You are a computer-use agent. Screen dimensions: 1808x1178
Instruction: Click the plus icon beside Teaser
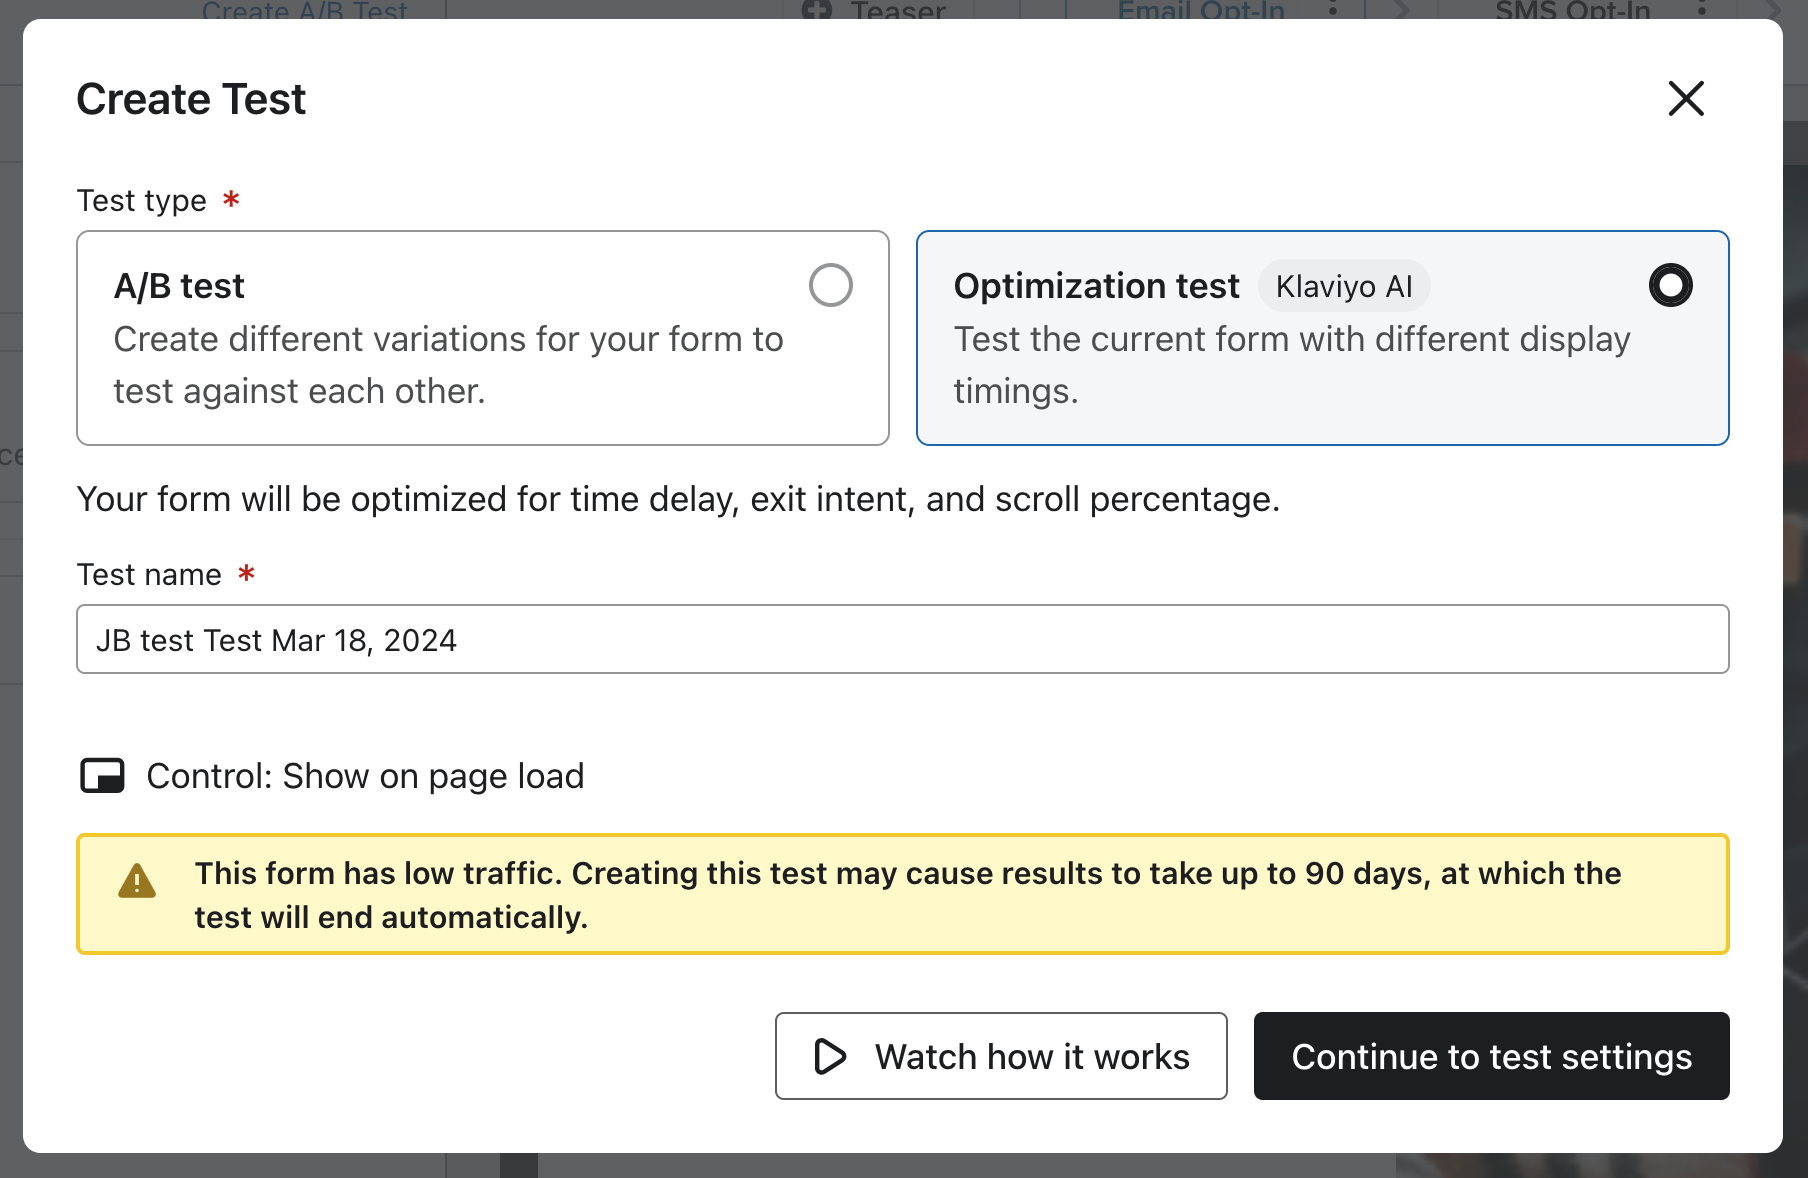click(x=817, y=10)
